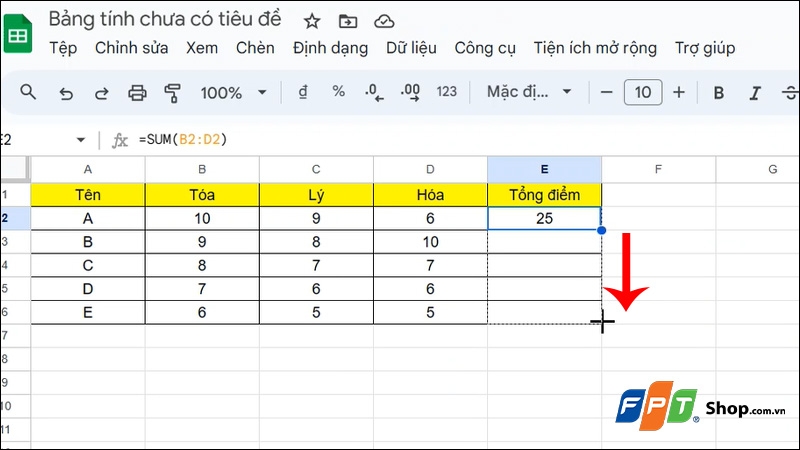
Task: Select cell A6 containing E
Action: 88,312
